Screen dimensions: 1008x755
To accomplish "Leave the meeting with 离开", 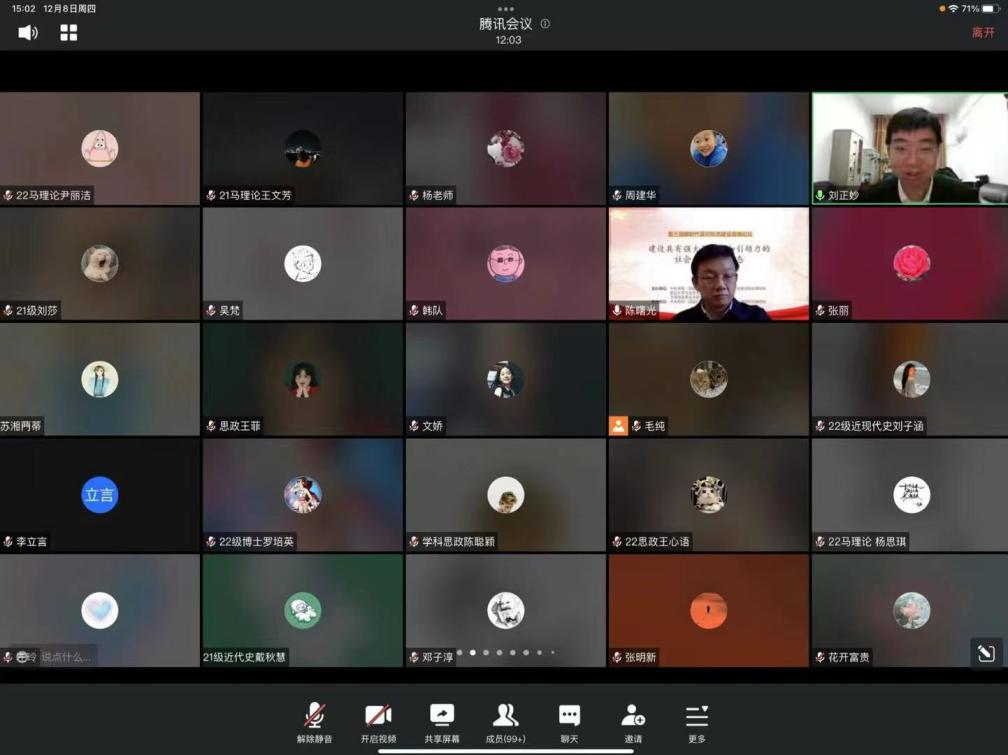I will point(983,33).
